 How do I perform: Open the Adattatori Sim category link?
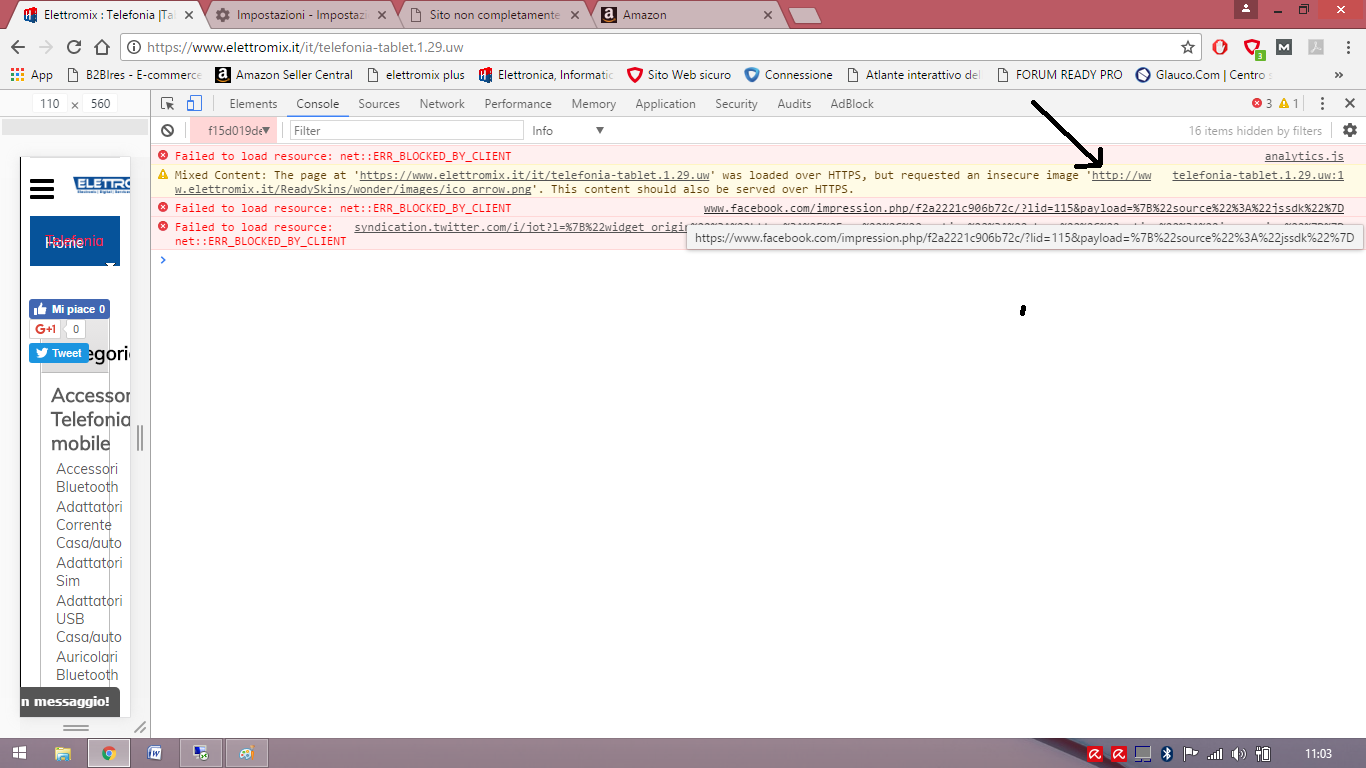point(89,572)
